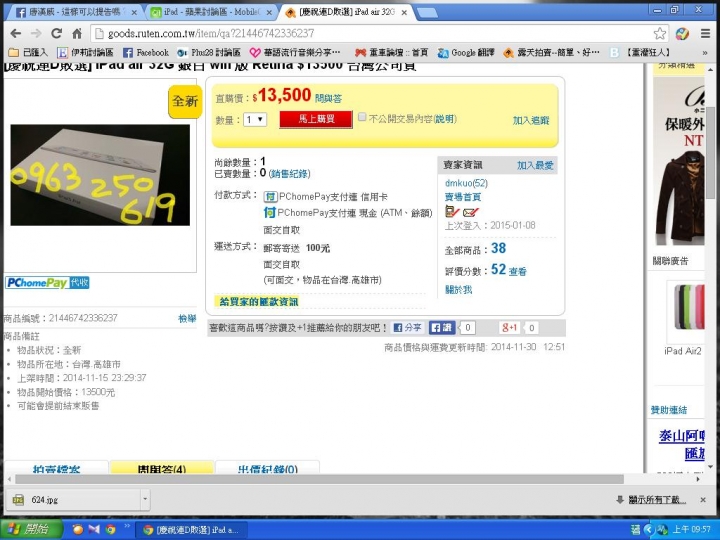The height and width of the screenshot is (540, 720).
Task: Click the PChomePay 代收 badge
Action: point(47,283)
